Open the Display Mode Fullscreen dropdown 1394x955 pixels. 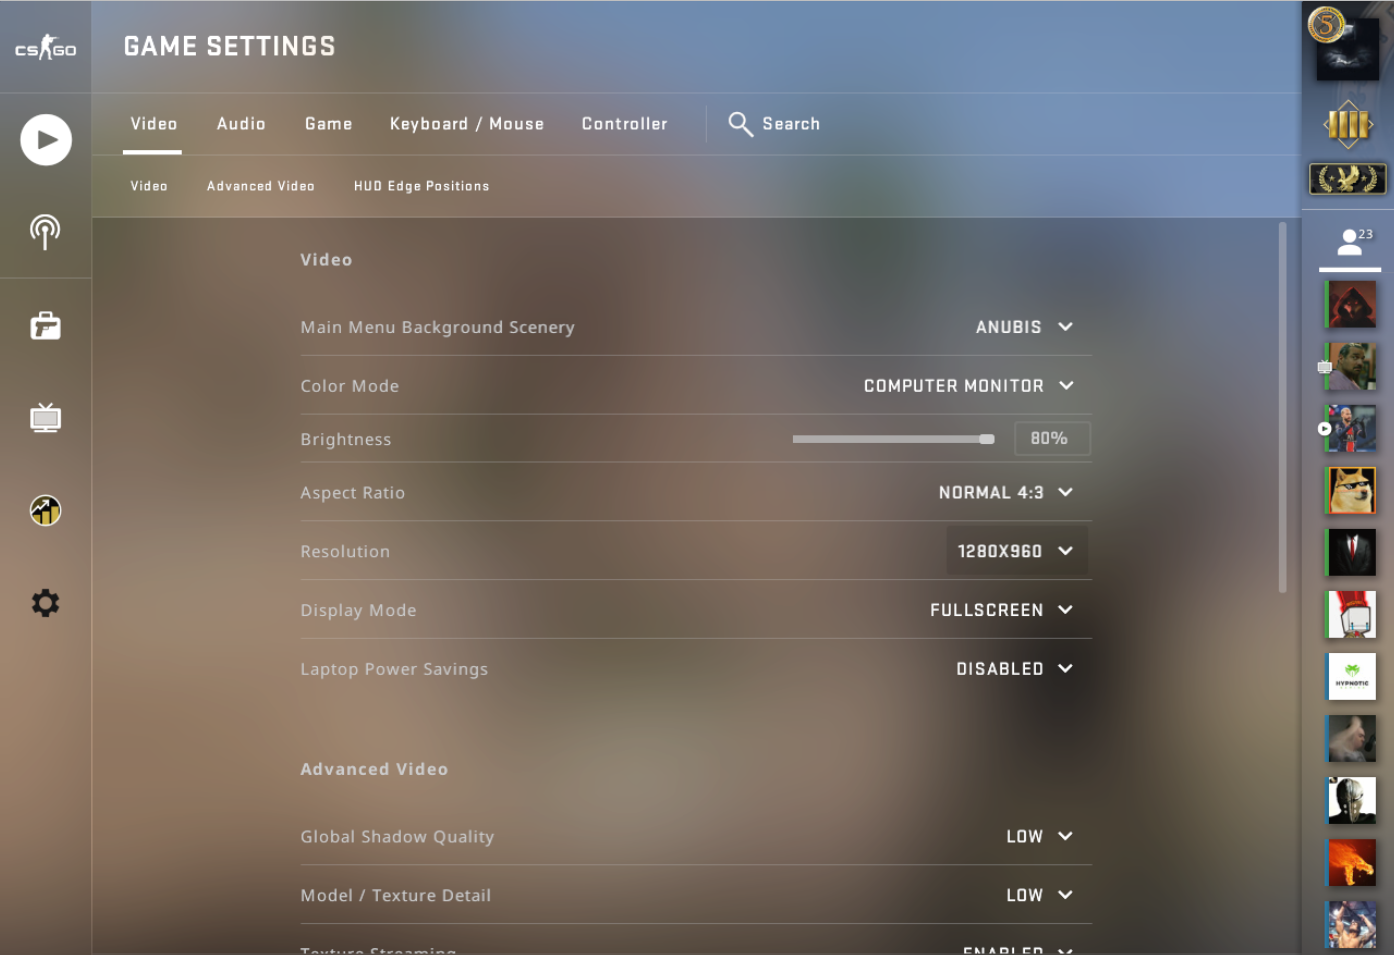(x=1002, y=610)
